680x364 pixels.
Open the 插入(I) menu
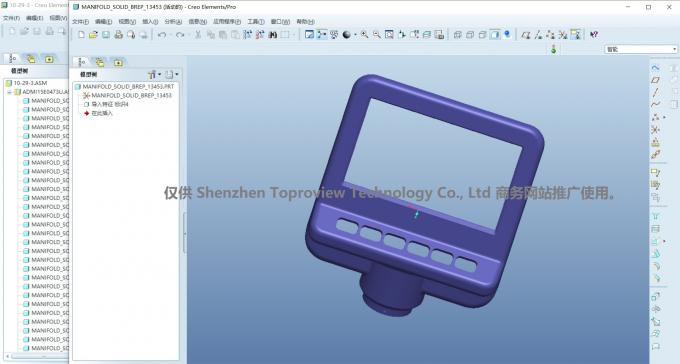[150, 22]
